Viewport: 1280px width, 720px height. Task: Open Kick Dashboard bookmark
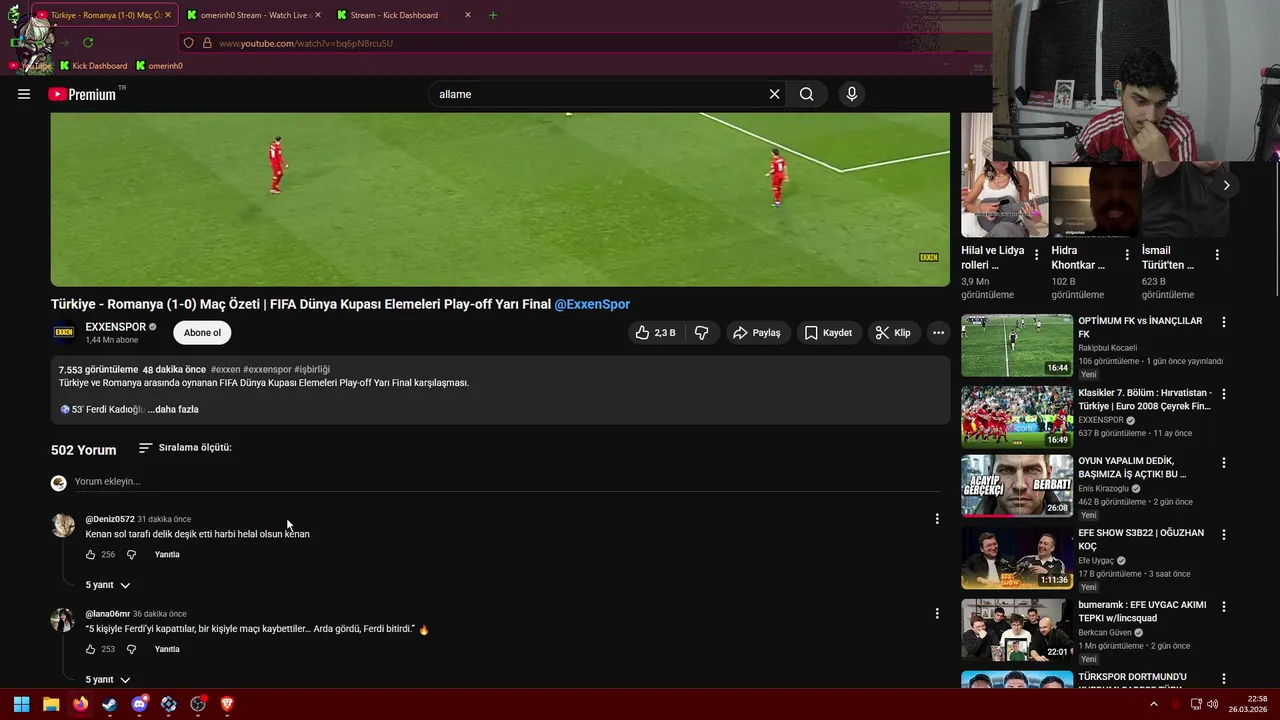93,66
